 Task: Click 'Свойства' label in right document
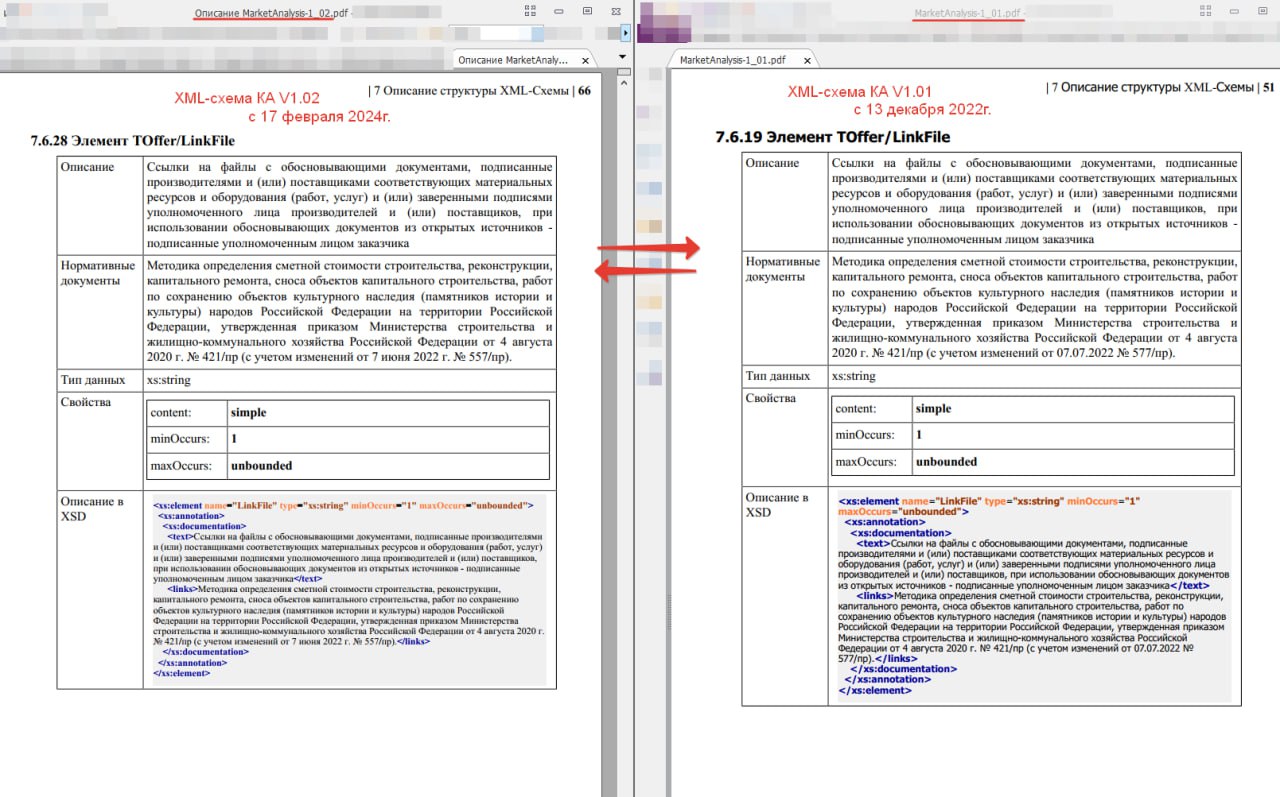click(x=771, y=398)
